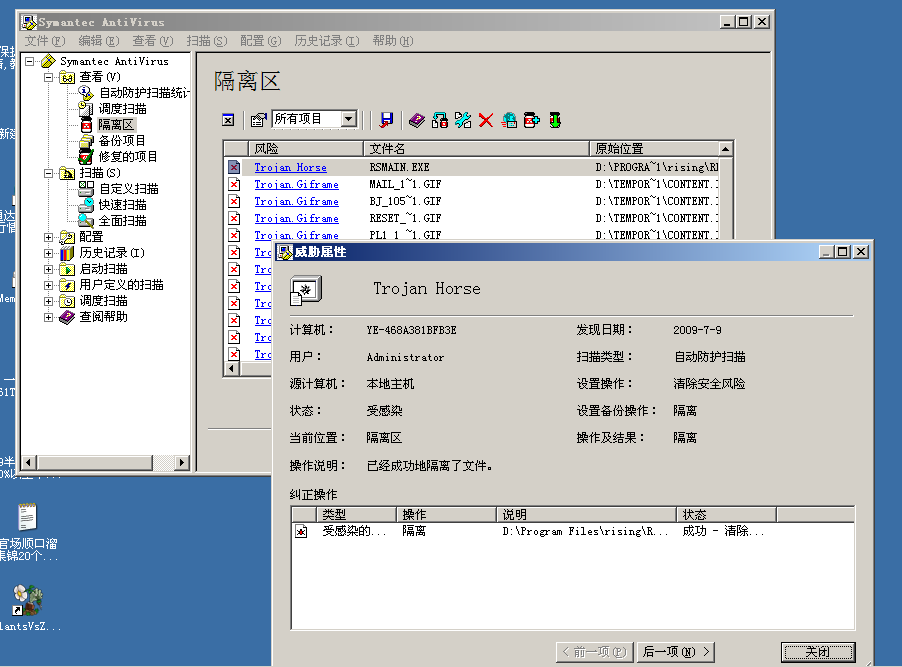Click the red X delete icon

[x=486, y=120]
